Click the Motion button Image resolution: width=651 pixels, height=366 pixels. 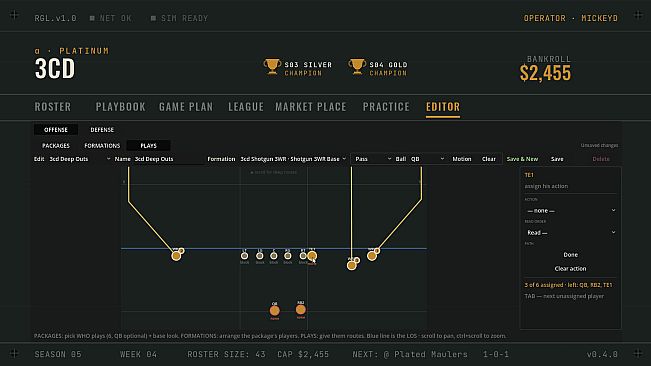[462, 159]
